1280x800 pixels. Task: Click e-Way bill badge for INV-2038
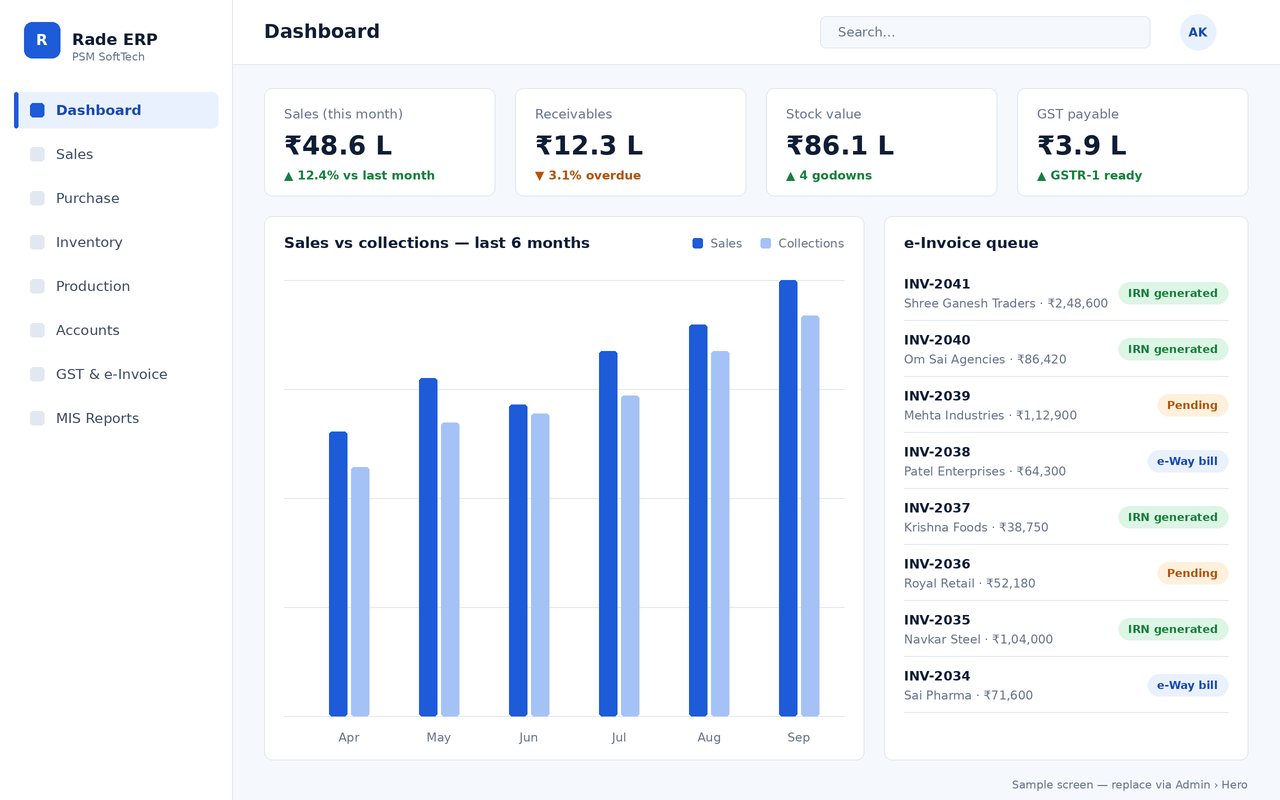1187,461
